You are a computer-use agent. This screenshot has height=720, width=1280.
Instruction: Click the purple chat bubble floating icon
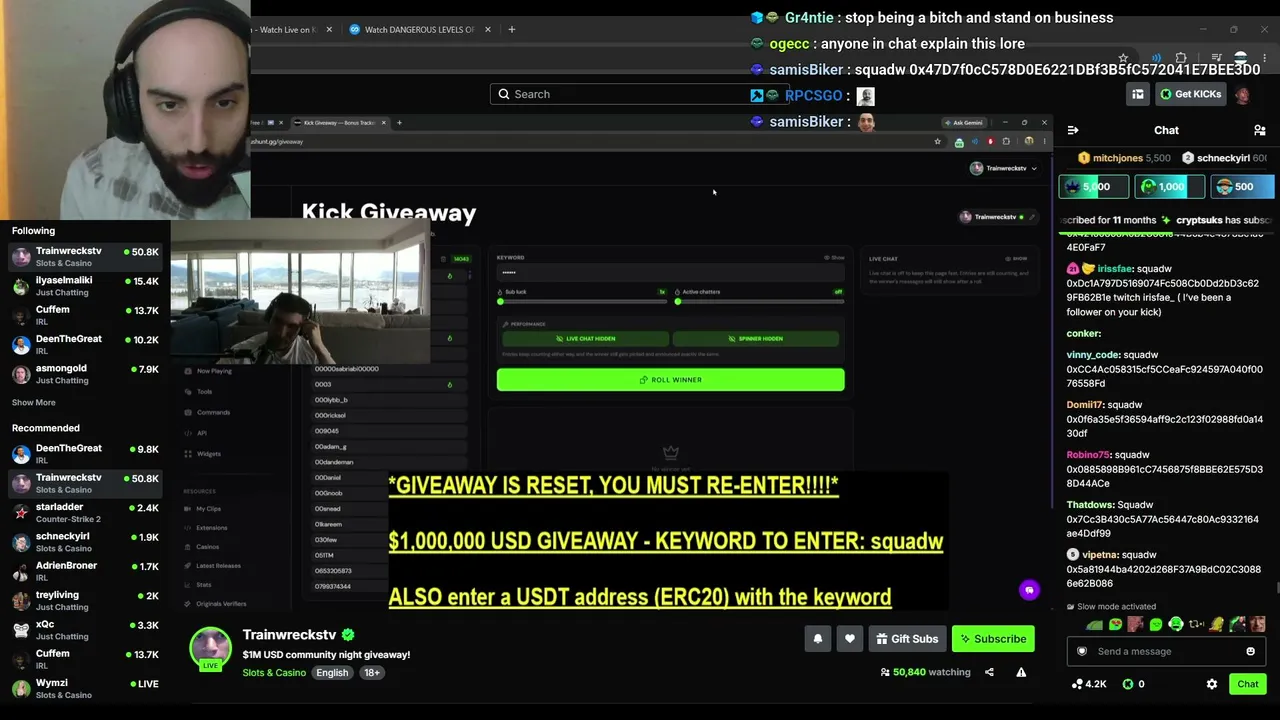tap(1029, 590)
